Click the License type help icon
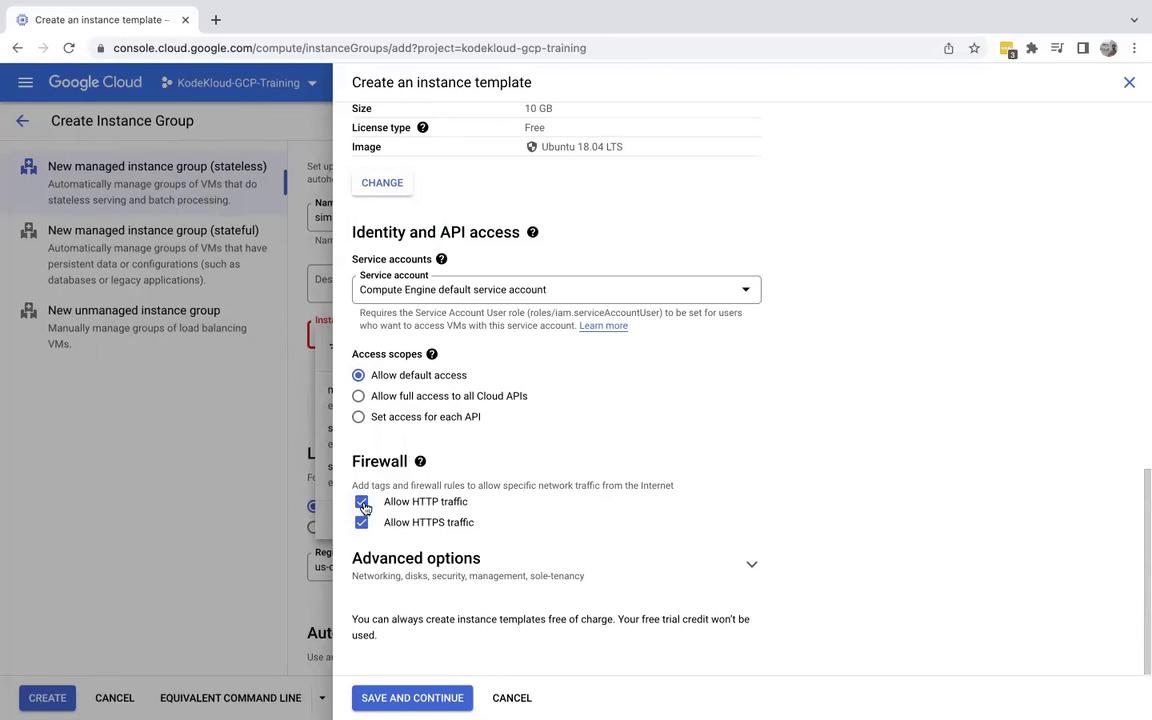This screenshot has height=720, width=1152. [x=422, y=128]
